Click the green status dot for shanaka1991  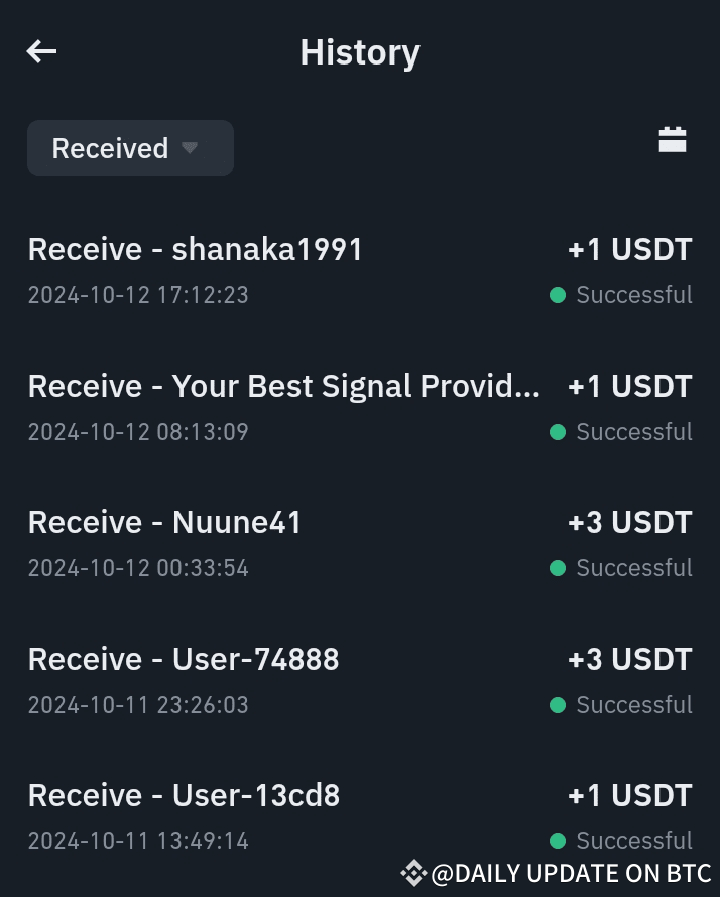coord(558,295)
